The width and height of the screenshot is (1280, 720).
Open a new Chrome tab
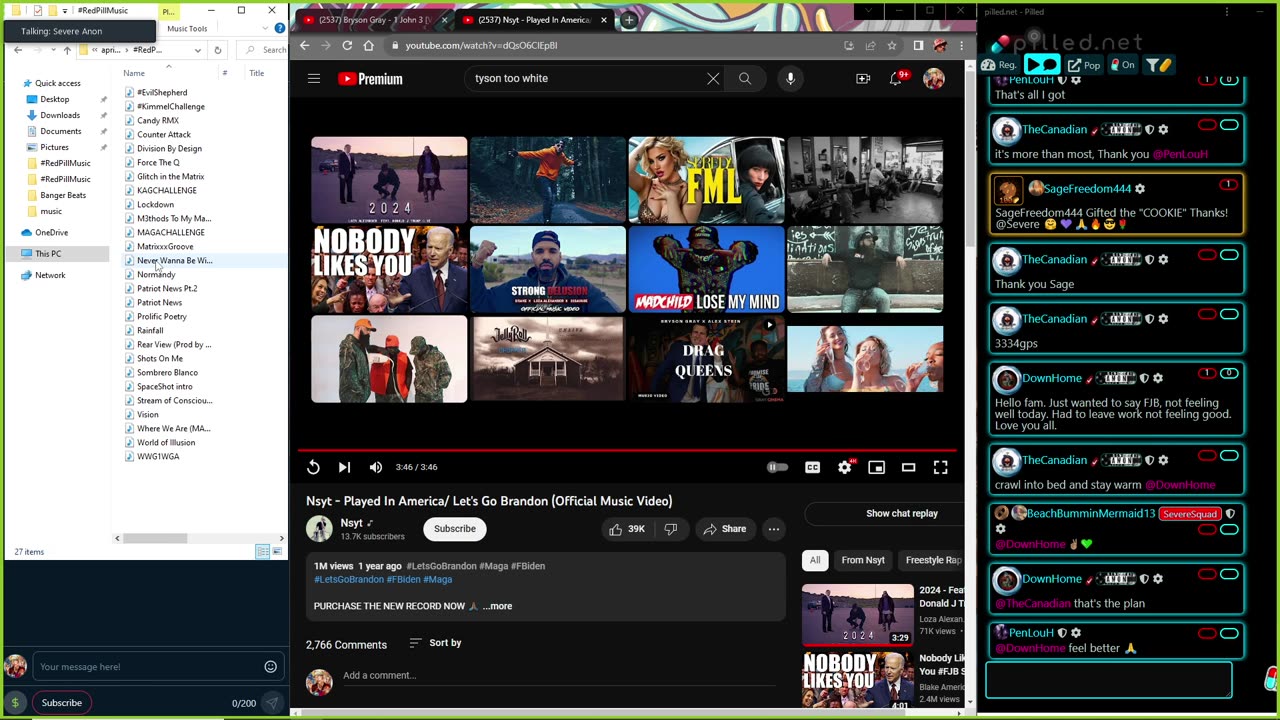pos(629,19)
